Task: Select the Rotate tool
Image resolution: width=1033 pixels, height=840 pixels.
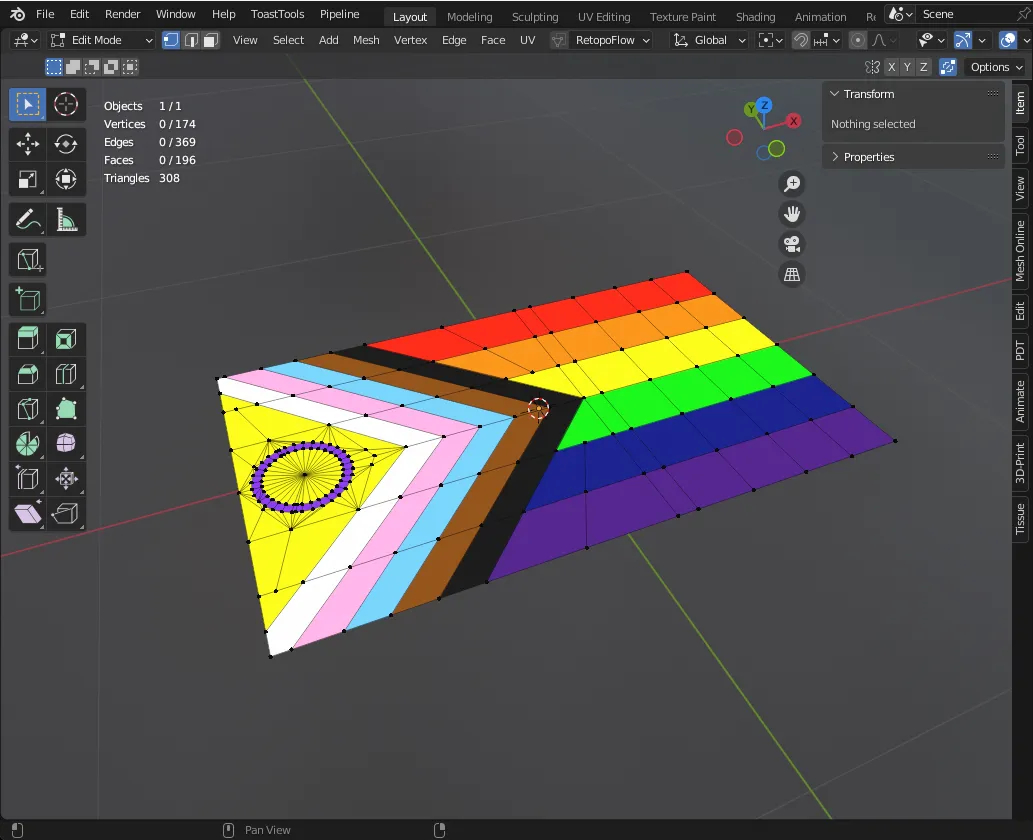Action: [66, 144]
